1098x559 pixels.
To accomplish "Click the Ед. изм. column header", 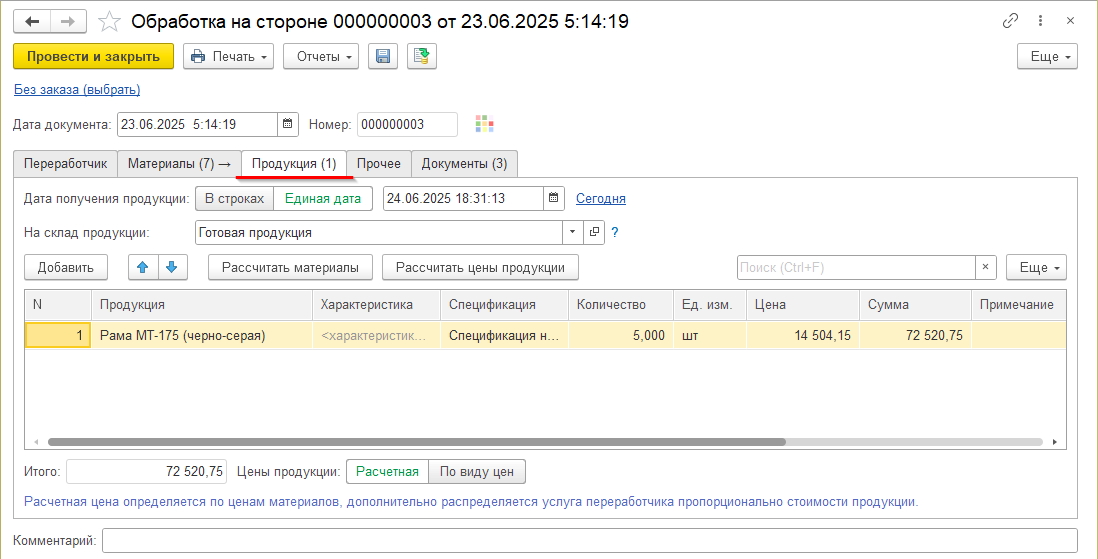I will pyautogui.click(x=709, y=305).
